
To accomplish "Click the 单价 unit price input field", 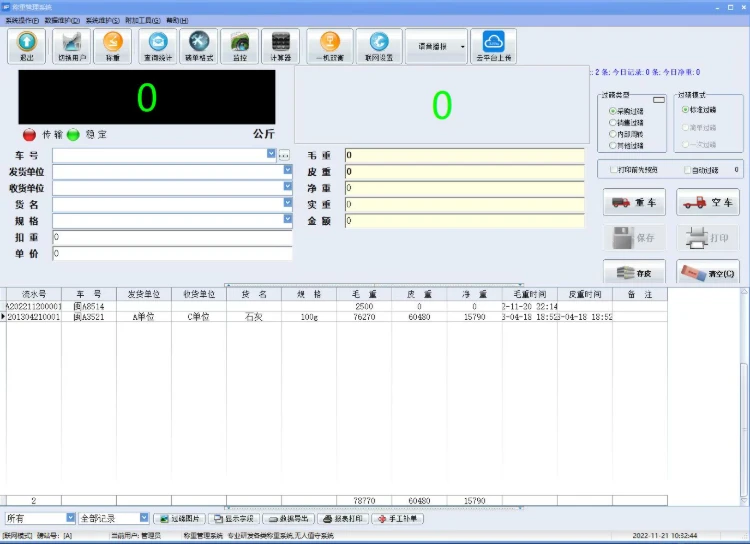I will (x=172, y=254).
